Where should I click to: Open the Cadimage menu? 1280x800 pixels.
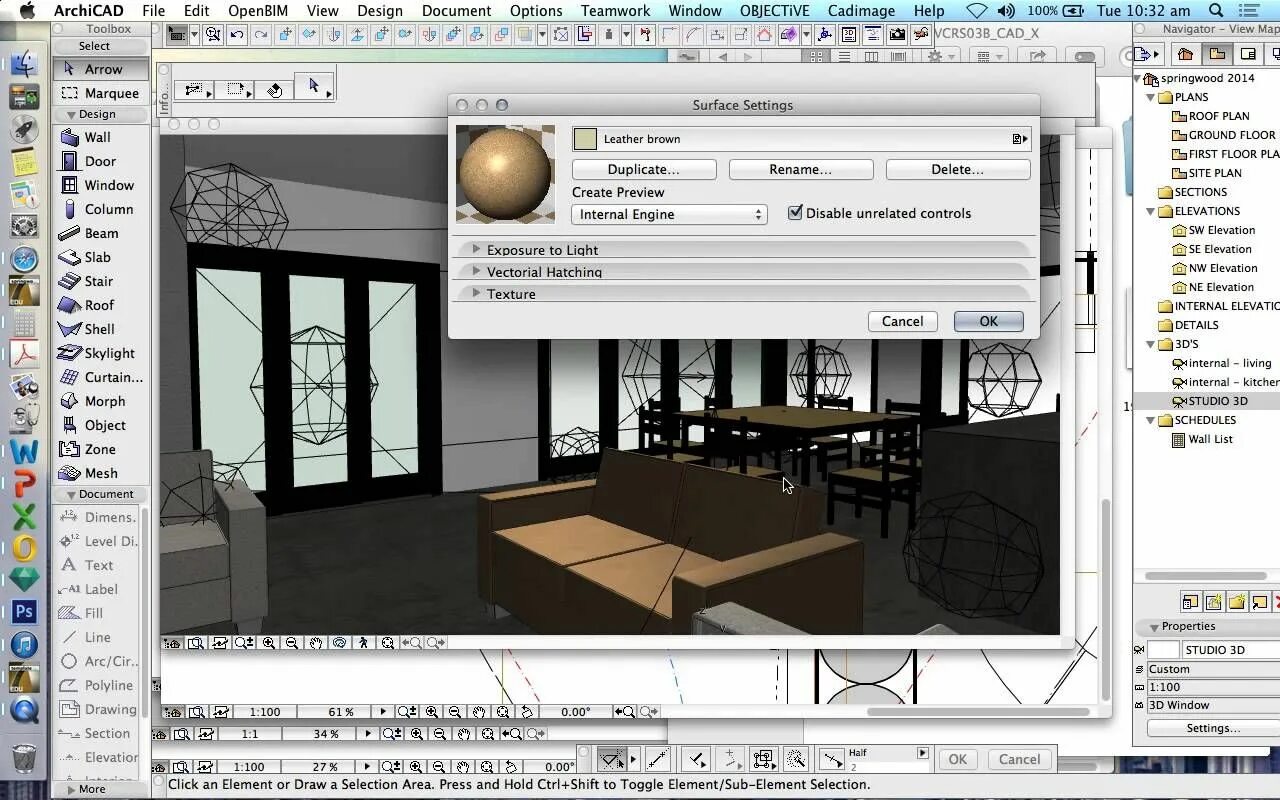(862, 11)
